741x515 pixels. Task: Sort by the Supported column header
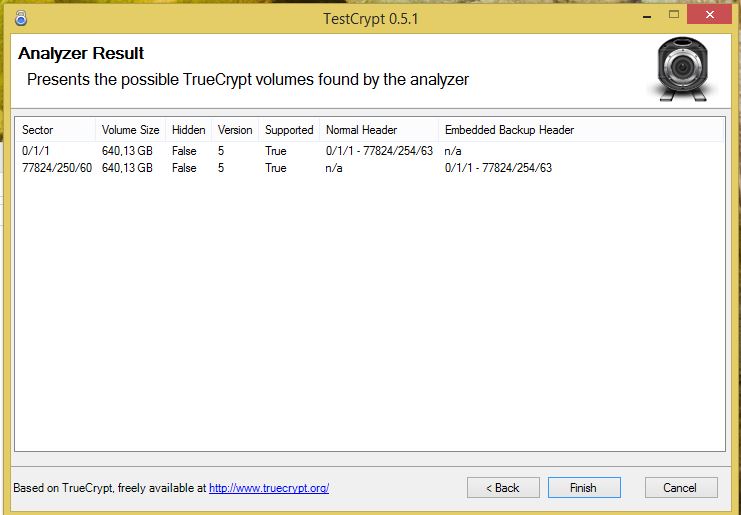tap(289, 130)
